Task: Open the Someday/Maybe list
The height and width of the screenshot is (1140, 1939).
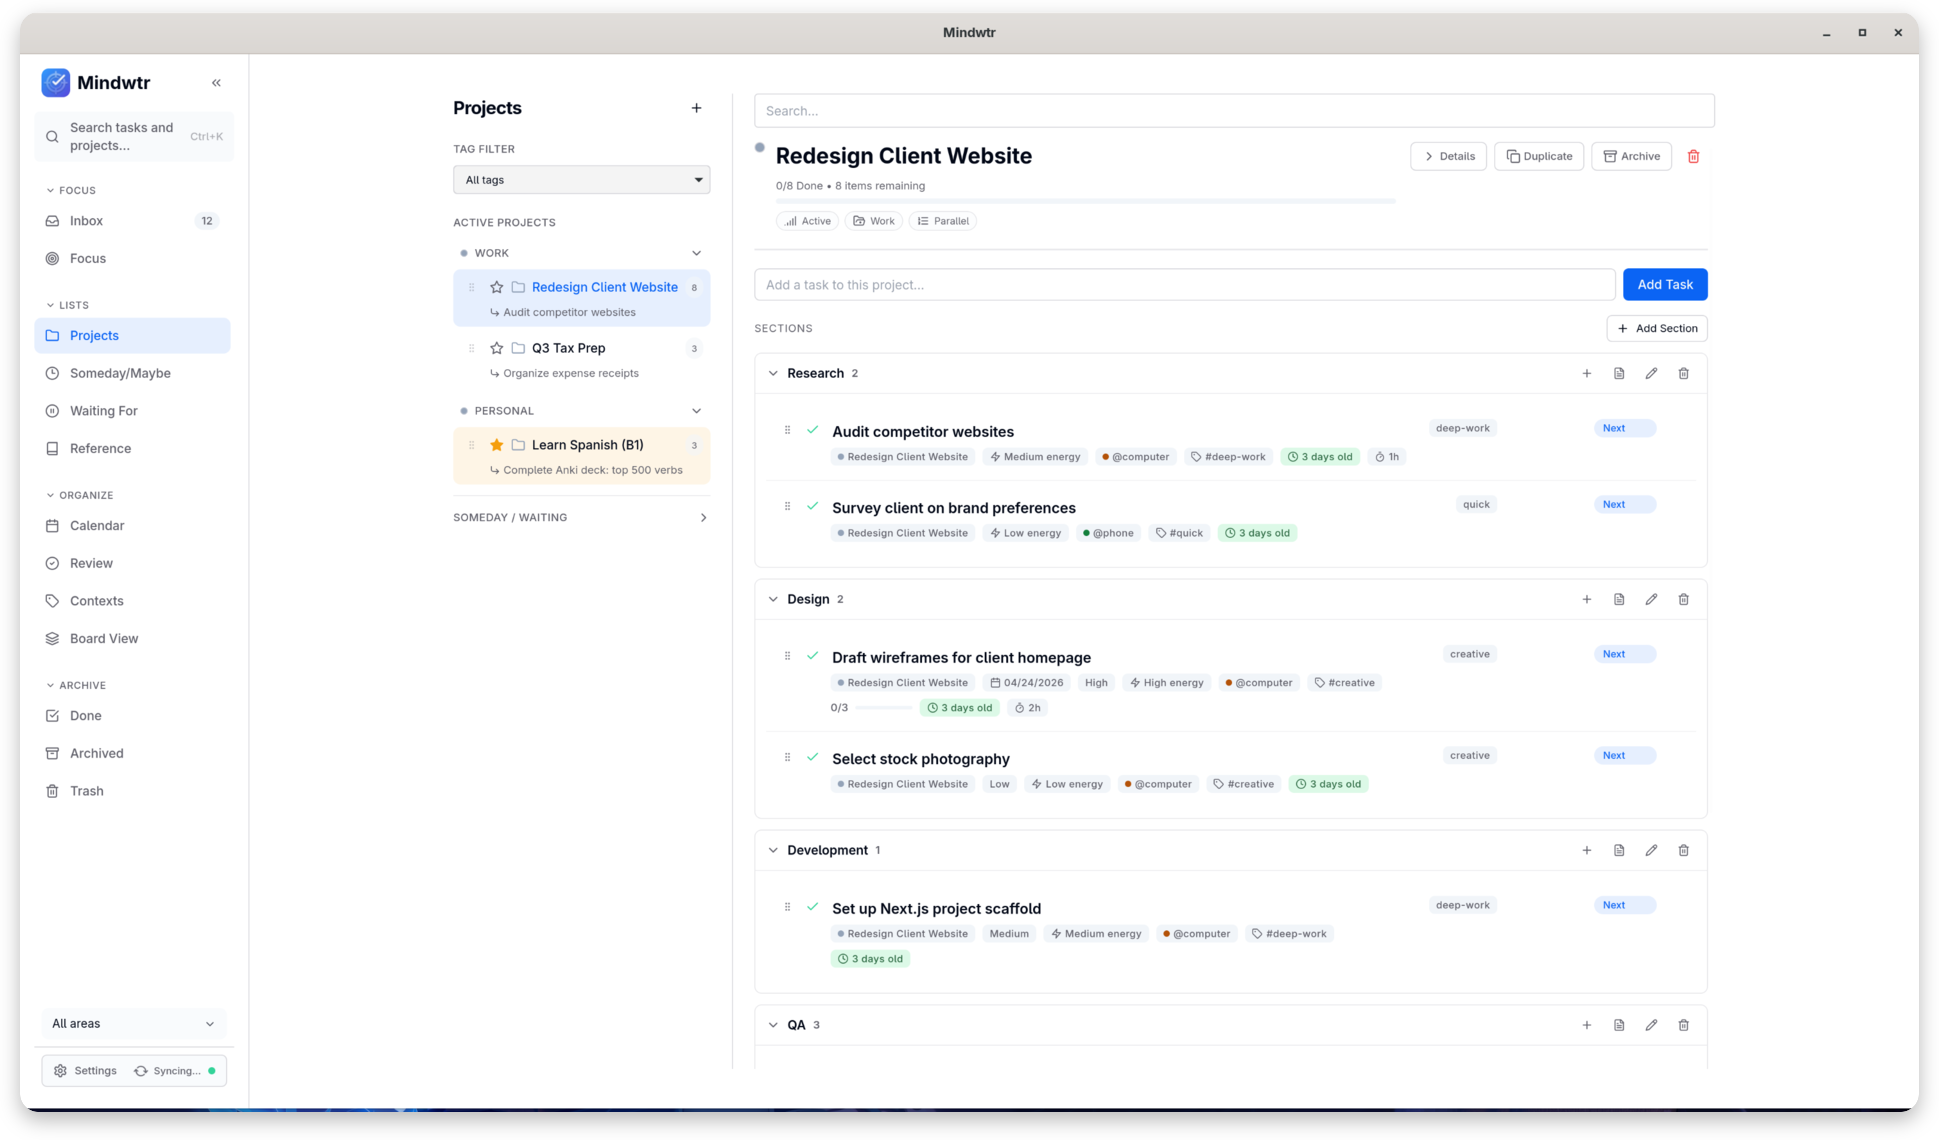Action: [132, 373]
